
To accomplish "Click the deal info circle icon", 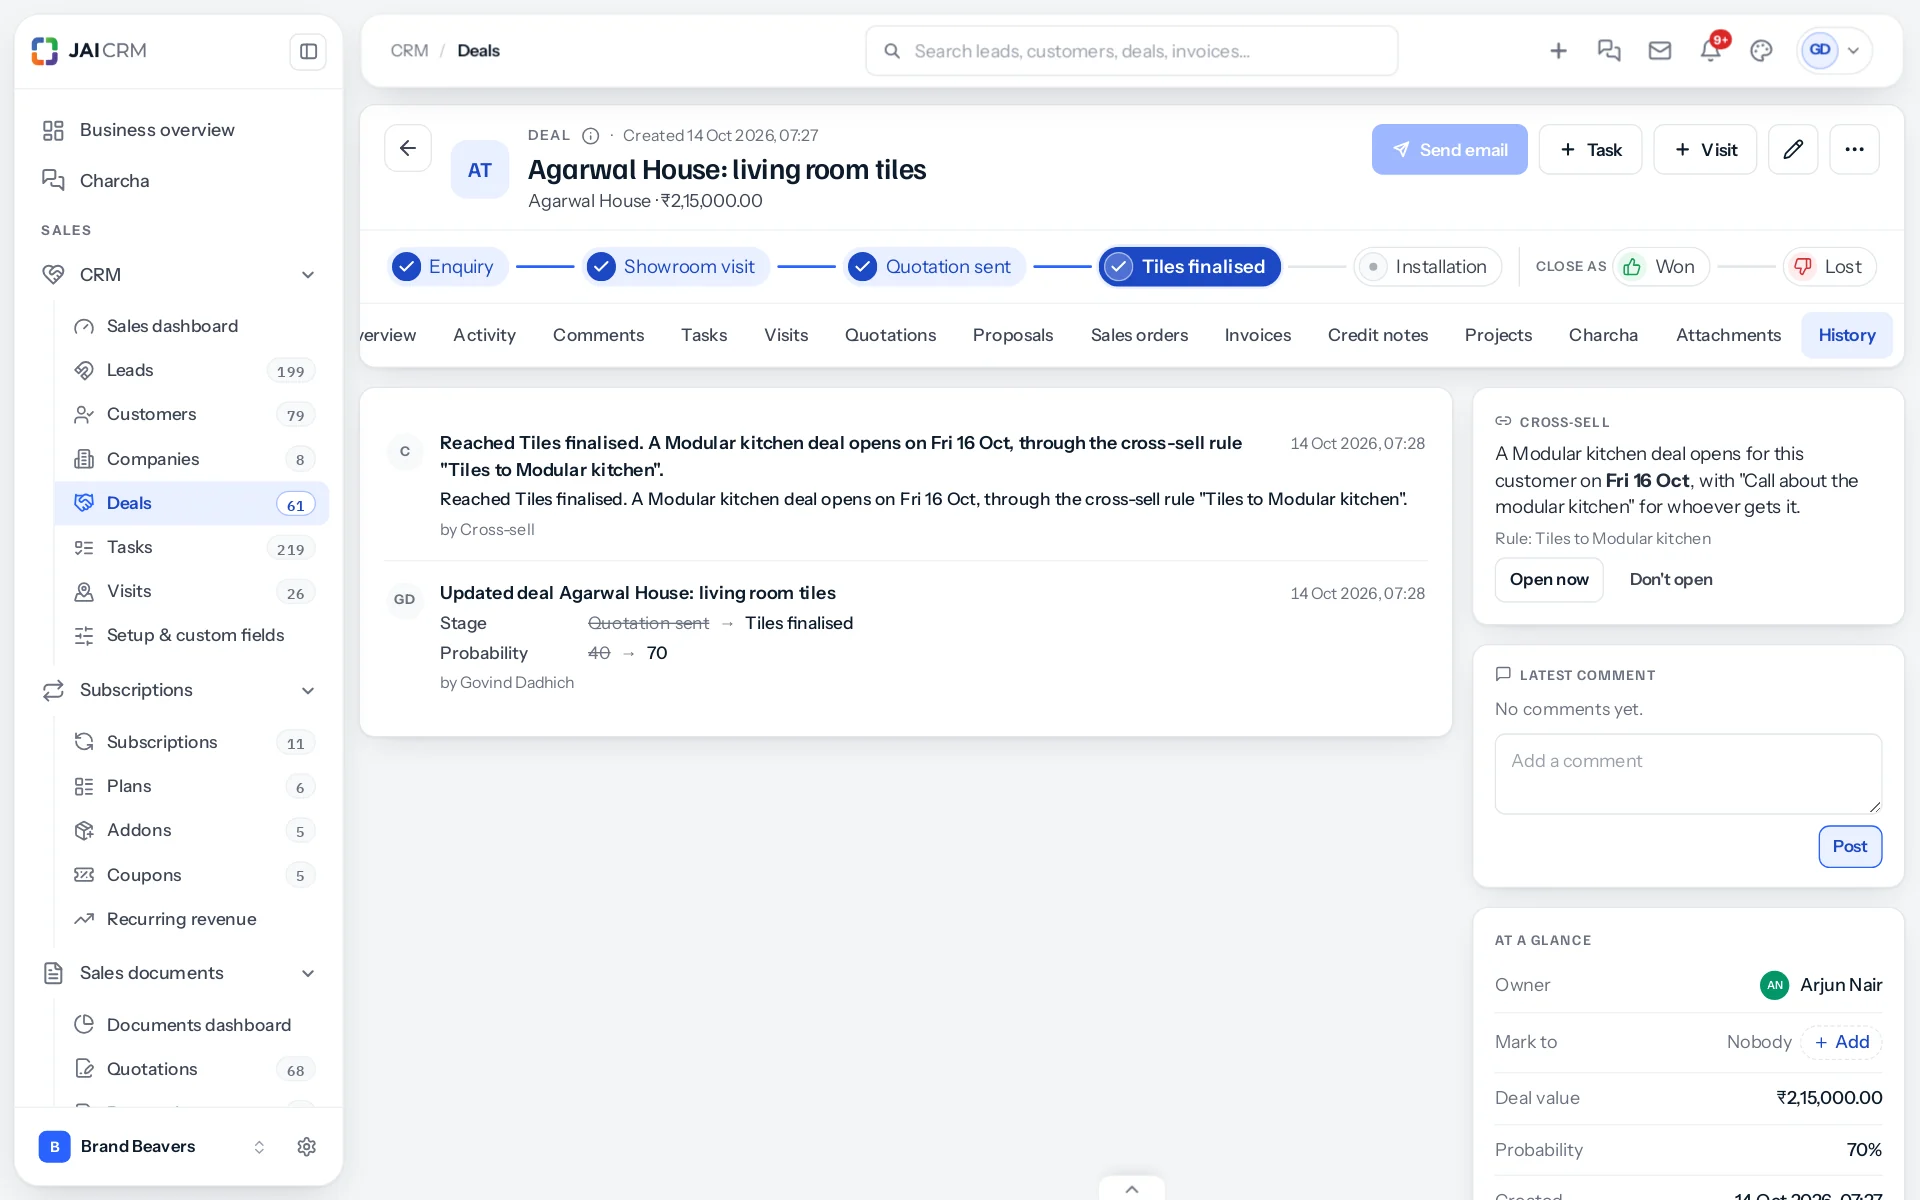I will click(x=591, y=136).
